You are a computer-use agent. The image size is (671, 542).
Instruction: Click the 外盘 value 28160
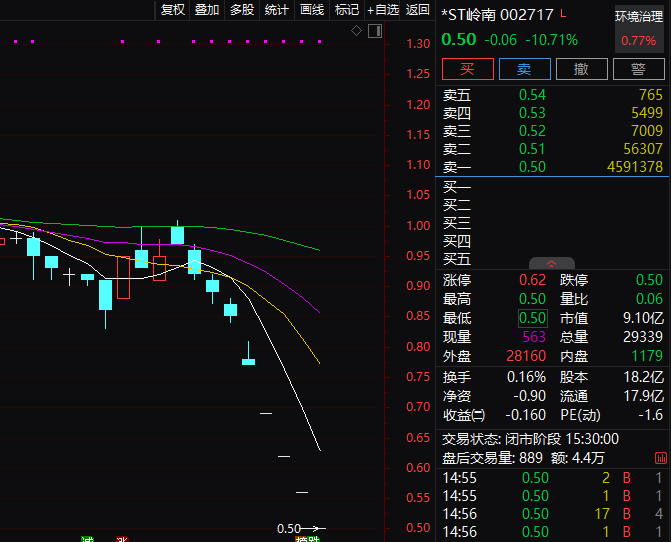pyautogui.click(x=526, y=356)
